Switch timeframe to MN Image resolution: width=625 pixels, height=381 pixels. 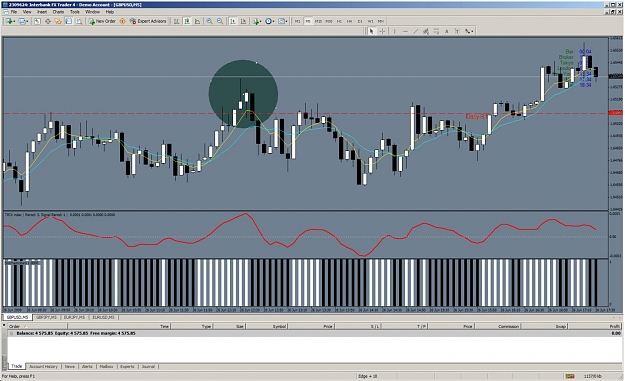click(x=381, y=21)
